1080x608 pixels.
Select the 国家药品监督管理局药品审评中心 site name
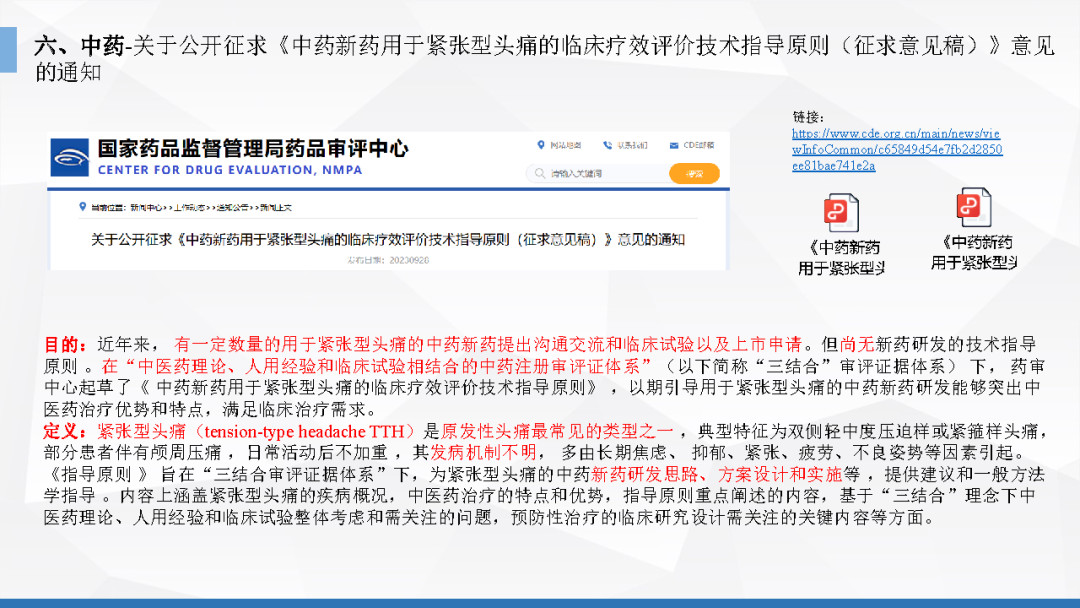pos(253,149)
